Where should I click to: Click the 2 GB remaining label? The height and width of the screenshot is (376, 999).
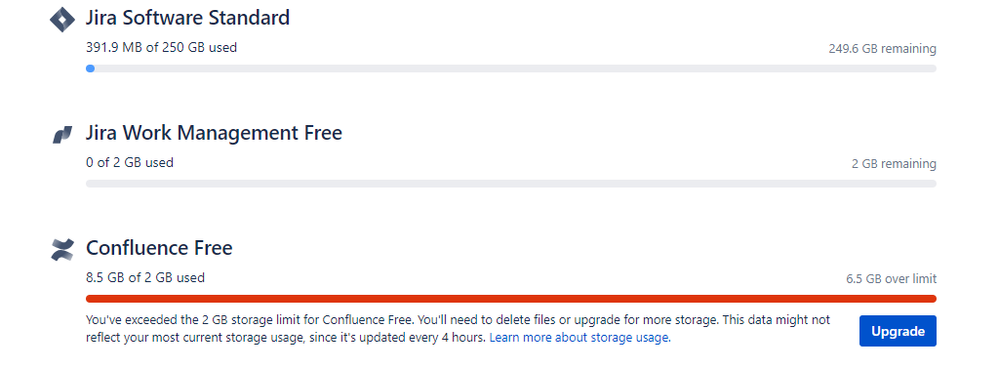[894, 164]
